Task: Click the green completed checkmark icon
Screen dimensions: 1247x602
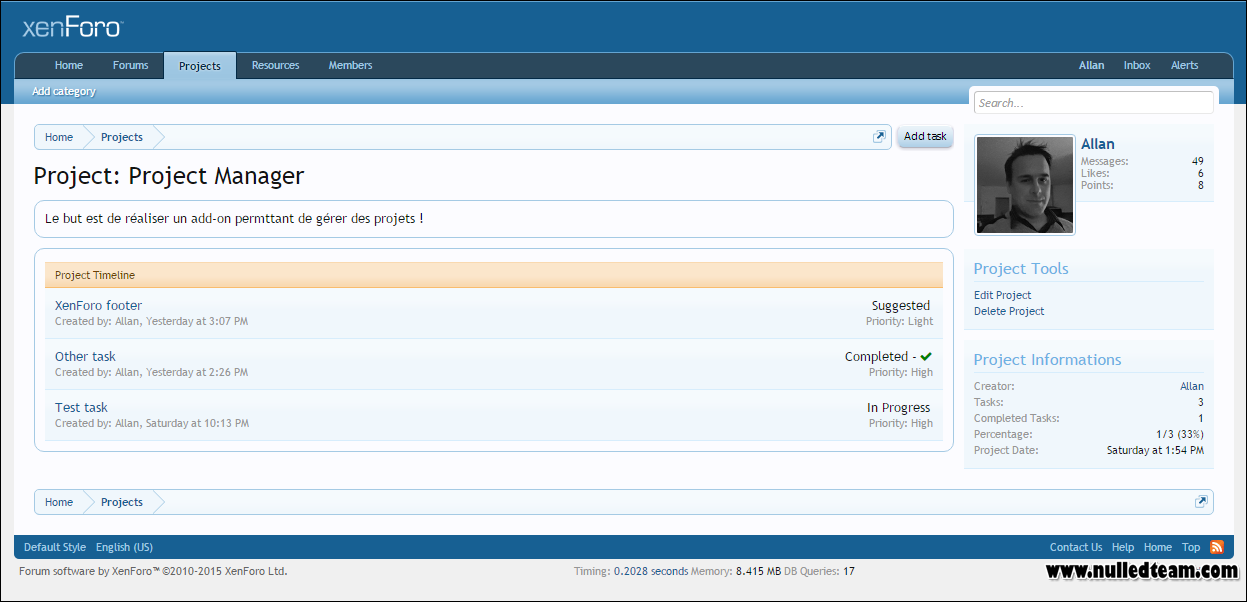Action: [x=926, y=356]
